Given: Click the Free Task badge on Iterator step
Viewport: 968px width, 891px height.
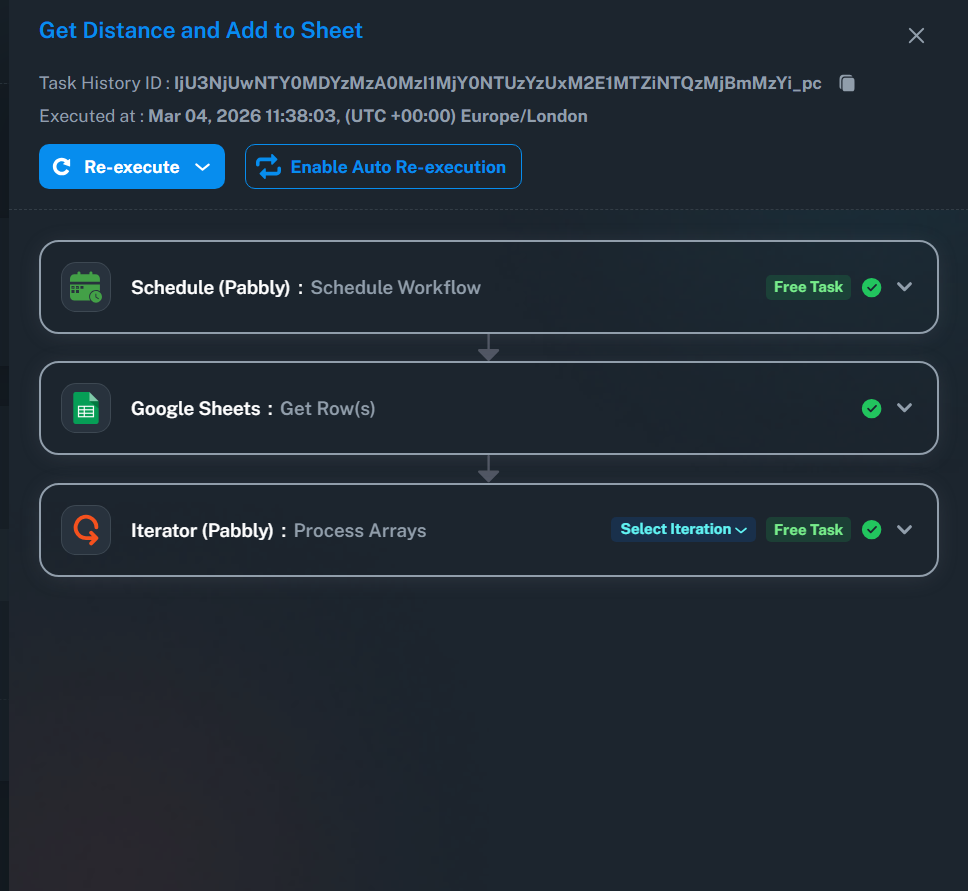Looking at the screenshot, I should pos(808,530).
